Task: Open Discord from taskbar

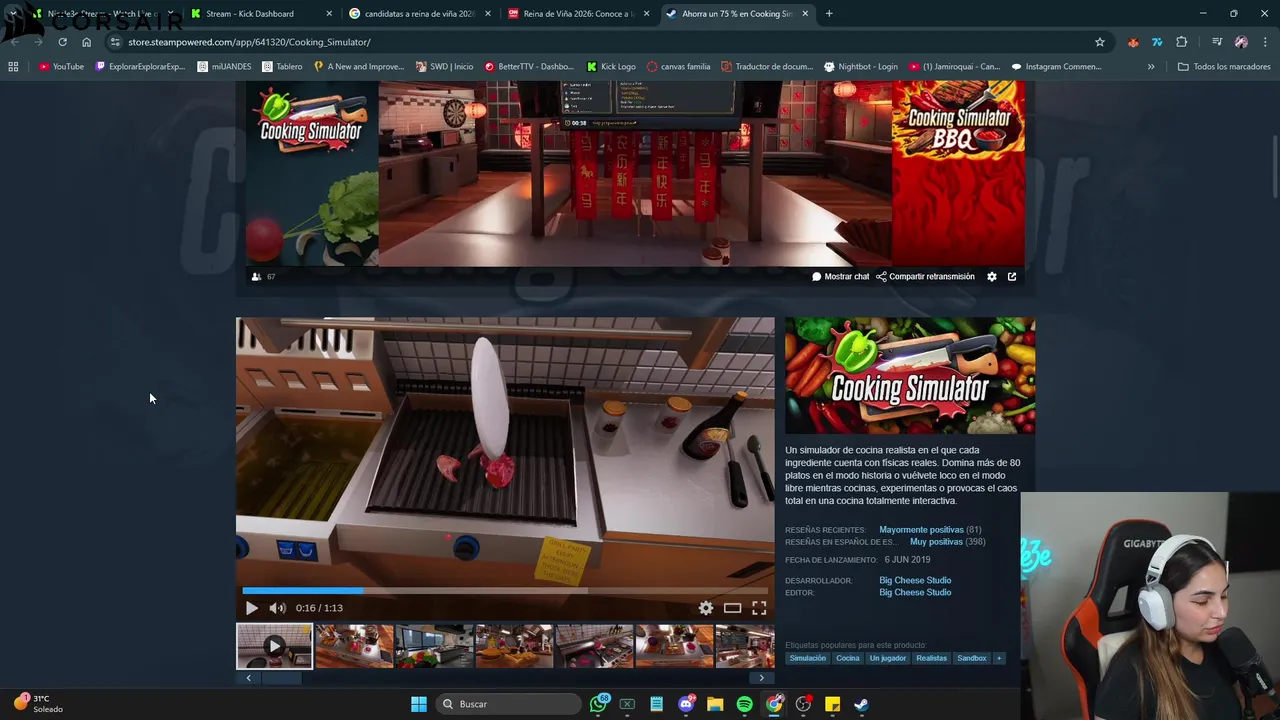Action: click(686, 704)
